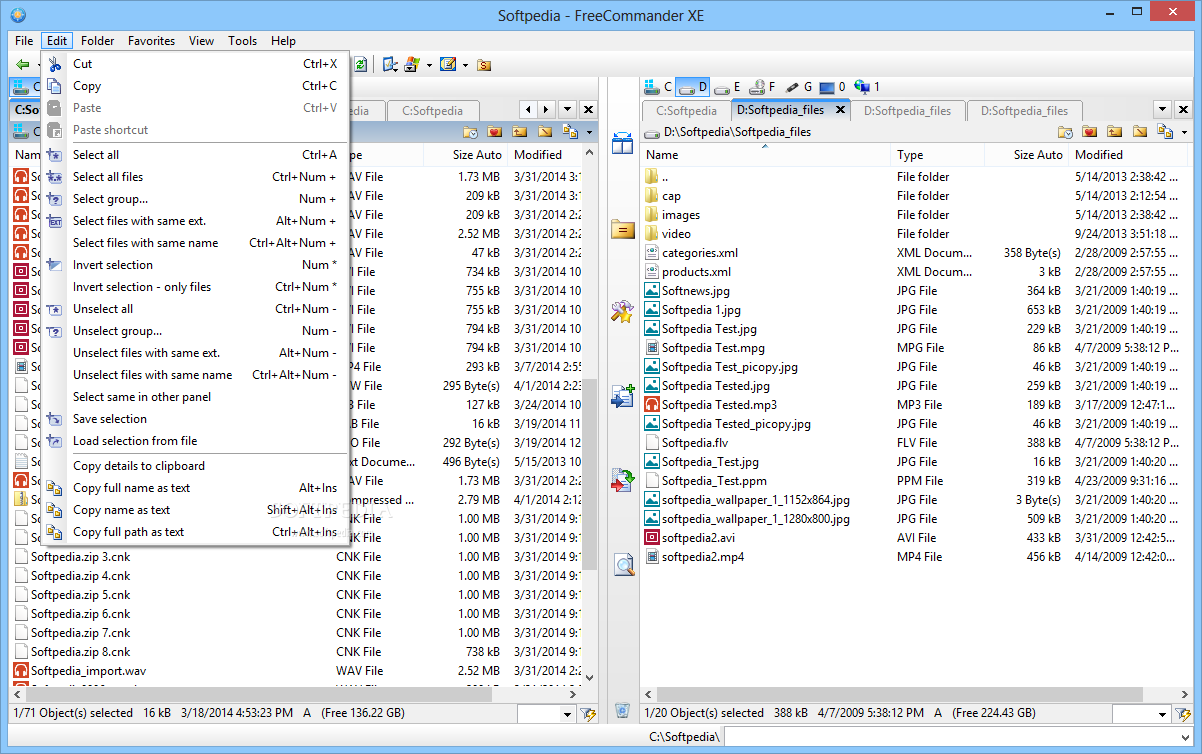1202x754 pixels.
Task: Open the Favorites menu
Action: pos(151,41)
